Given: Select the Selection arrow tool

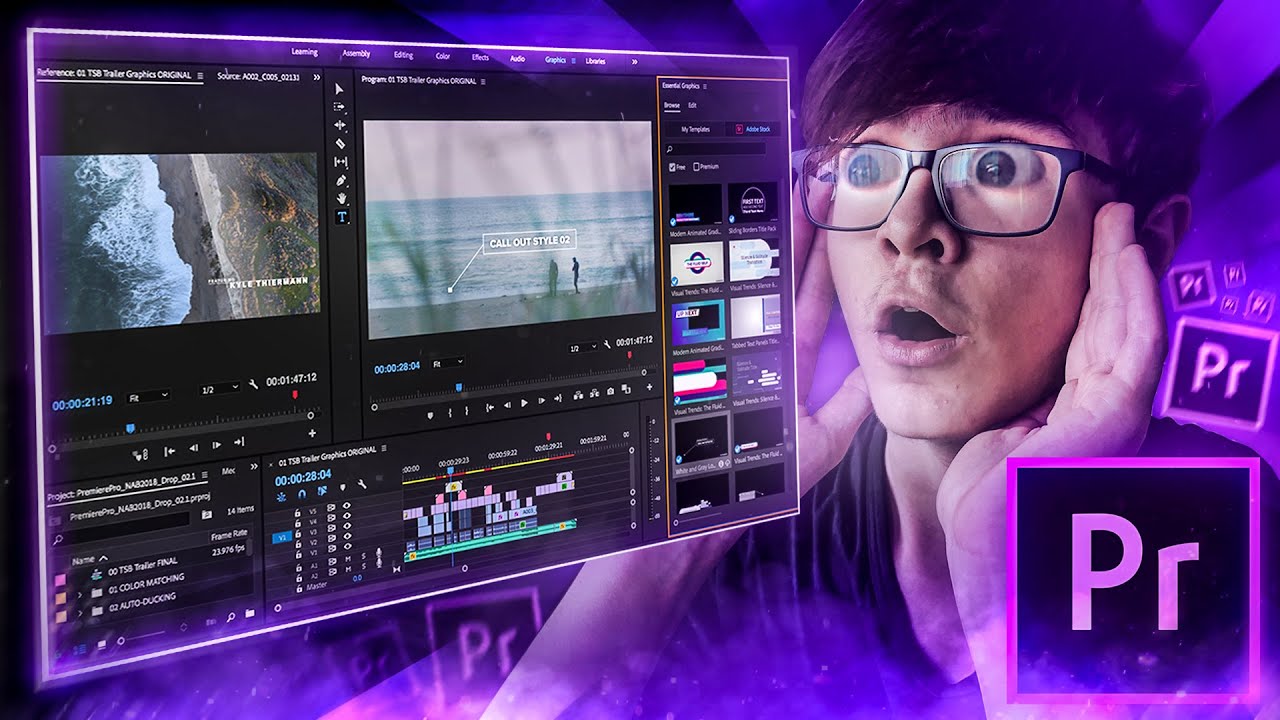Looking at the screenshot, I should [340, 89].
